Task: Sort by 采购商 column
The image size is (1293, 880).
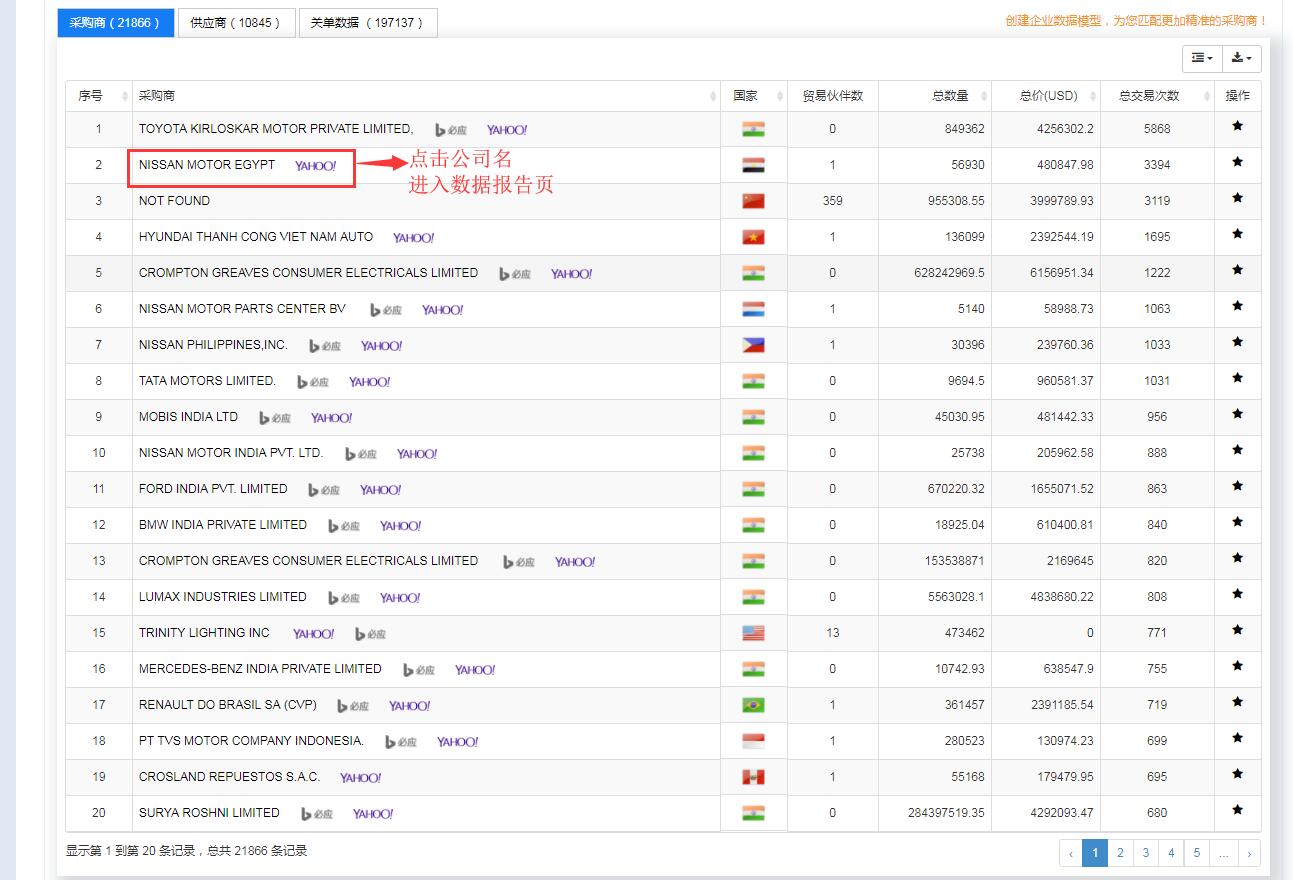Action: coord(426,96)
